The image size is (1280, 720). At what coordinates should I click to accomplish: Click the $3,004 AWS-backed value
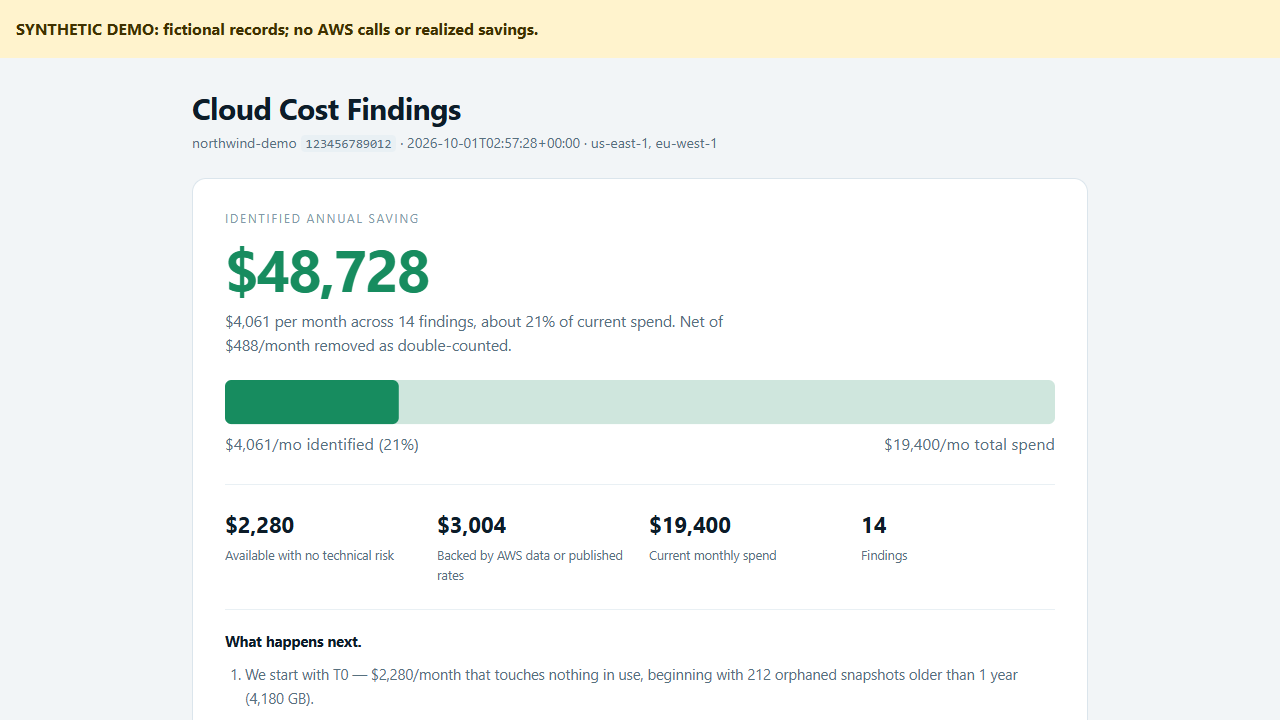(x=472, y=525)
